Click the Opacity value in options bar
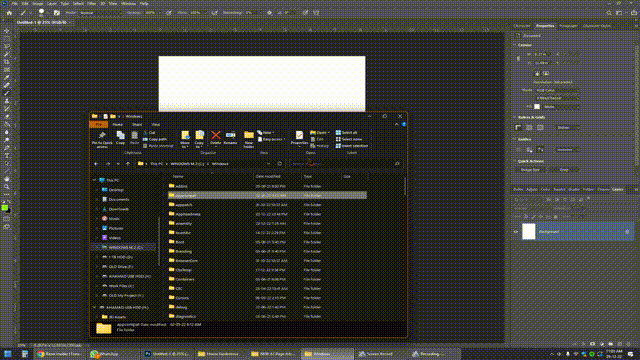The image size is (640, 360). point(151,13)
